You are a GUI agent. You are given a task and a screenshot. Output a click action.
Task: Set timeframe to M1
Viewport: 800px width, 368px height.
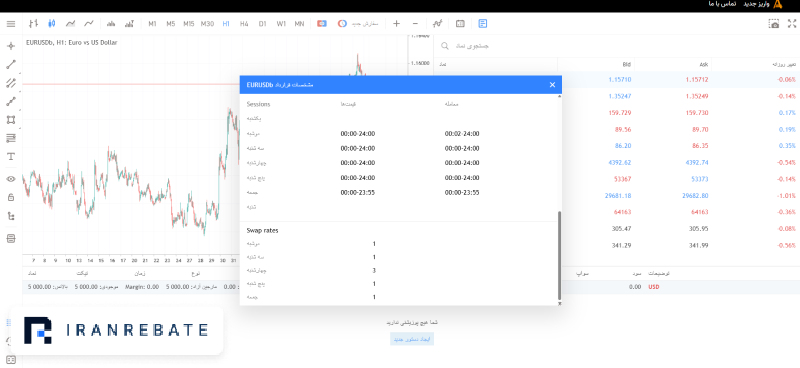click(x=152, y=23)
